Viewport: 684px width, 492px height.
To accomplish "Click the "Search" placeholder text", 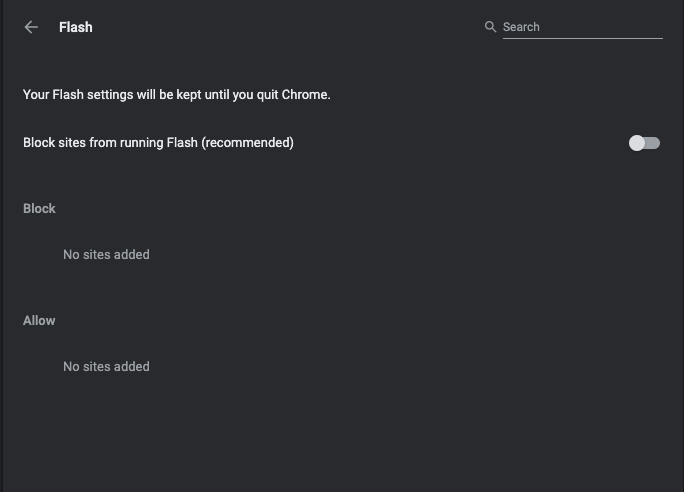I will pyautogui.click(x=521, y=27).
